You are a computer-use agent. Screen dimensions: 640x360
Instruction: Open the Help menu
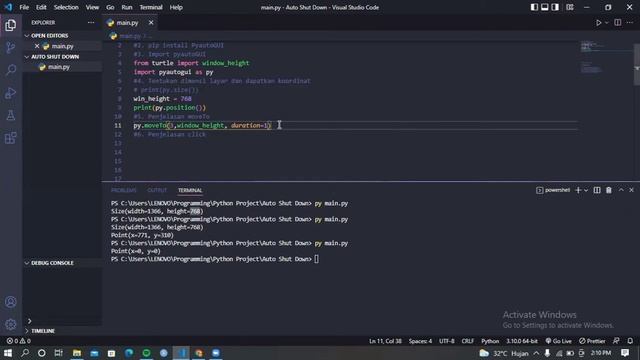point(176,7)
